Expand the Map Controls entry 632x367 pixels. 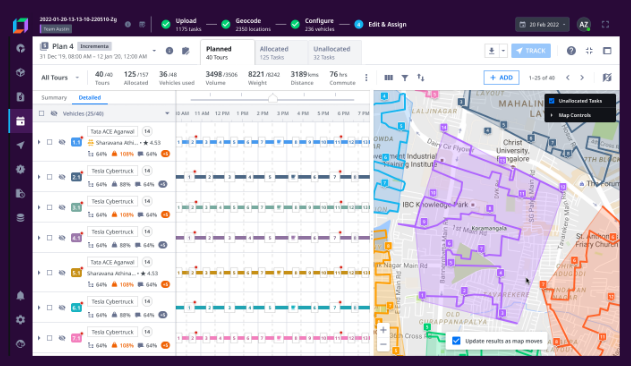[574, 115]
